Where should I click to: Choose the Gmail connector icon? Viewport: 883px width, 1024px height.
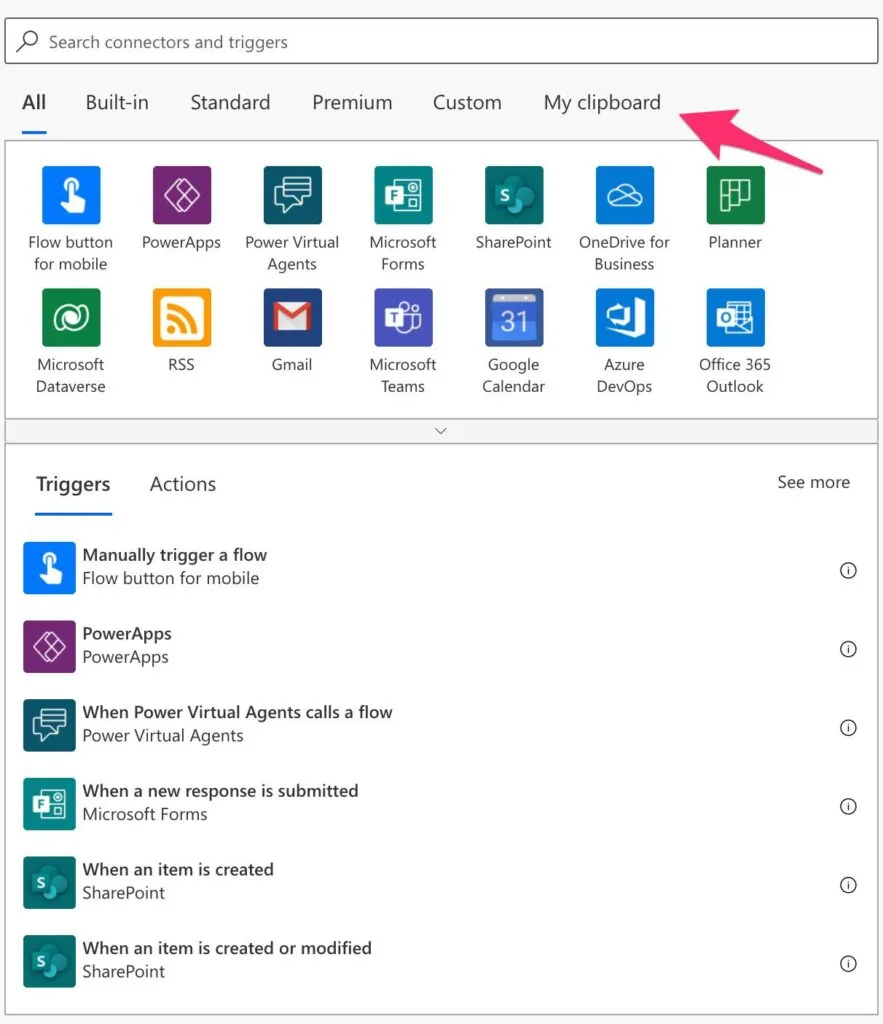tap(292, 318)
